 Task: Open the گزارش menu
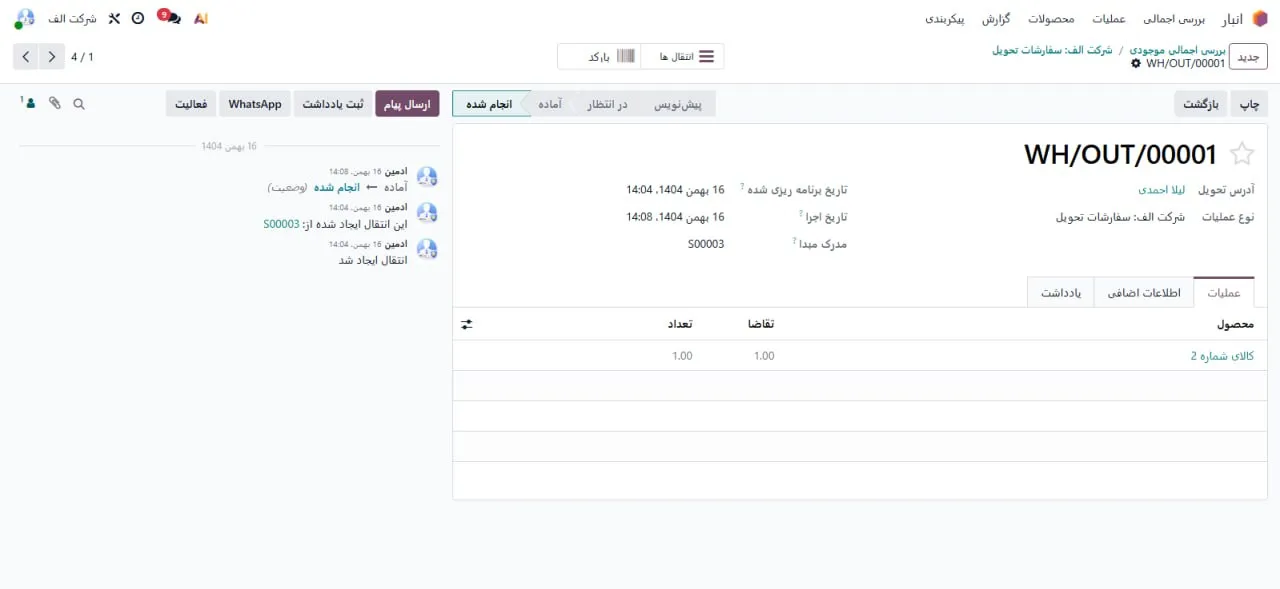click(x=995, y=18)
